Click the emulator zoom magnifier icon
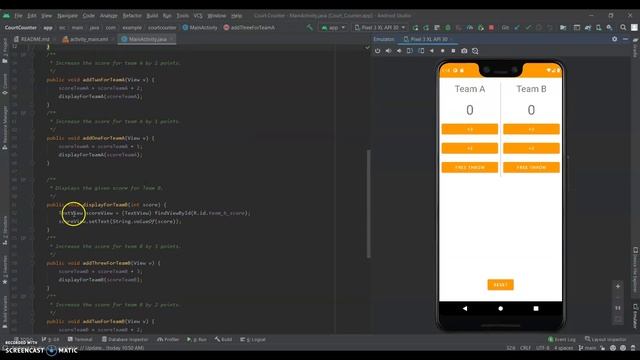Viewport: 640px width, 360px height. tap(475, 51)
